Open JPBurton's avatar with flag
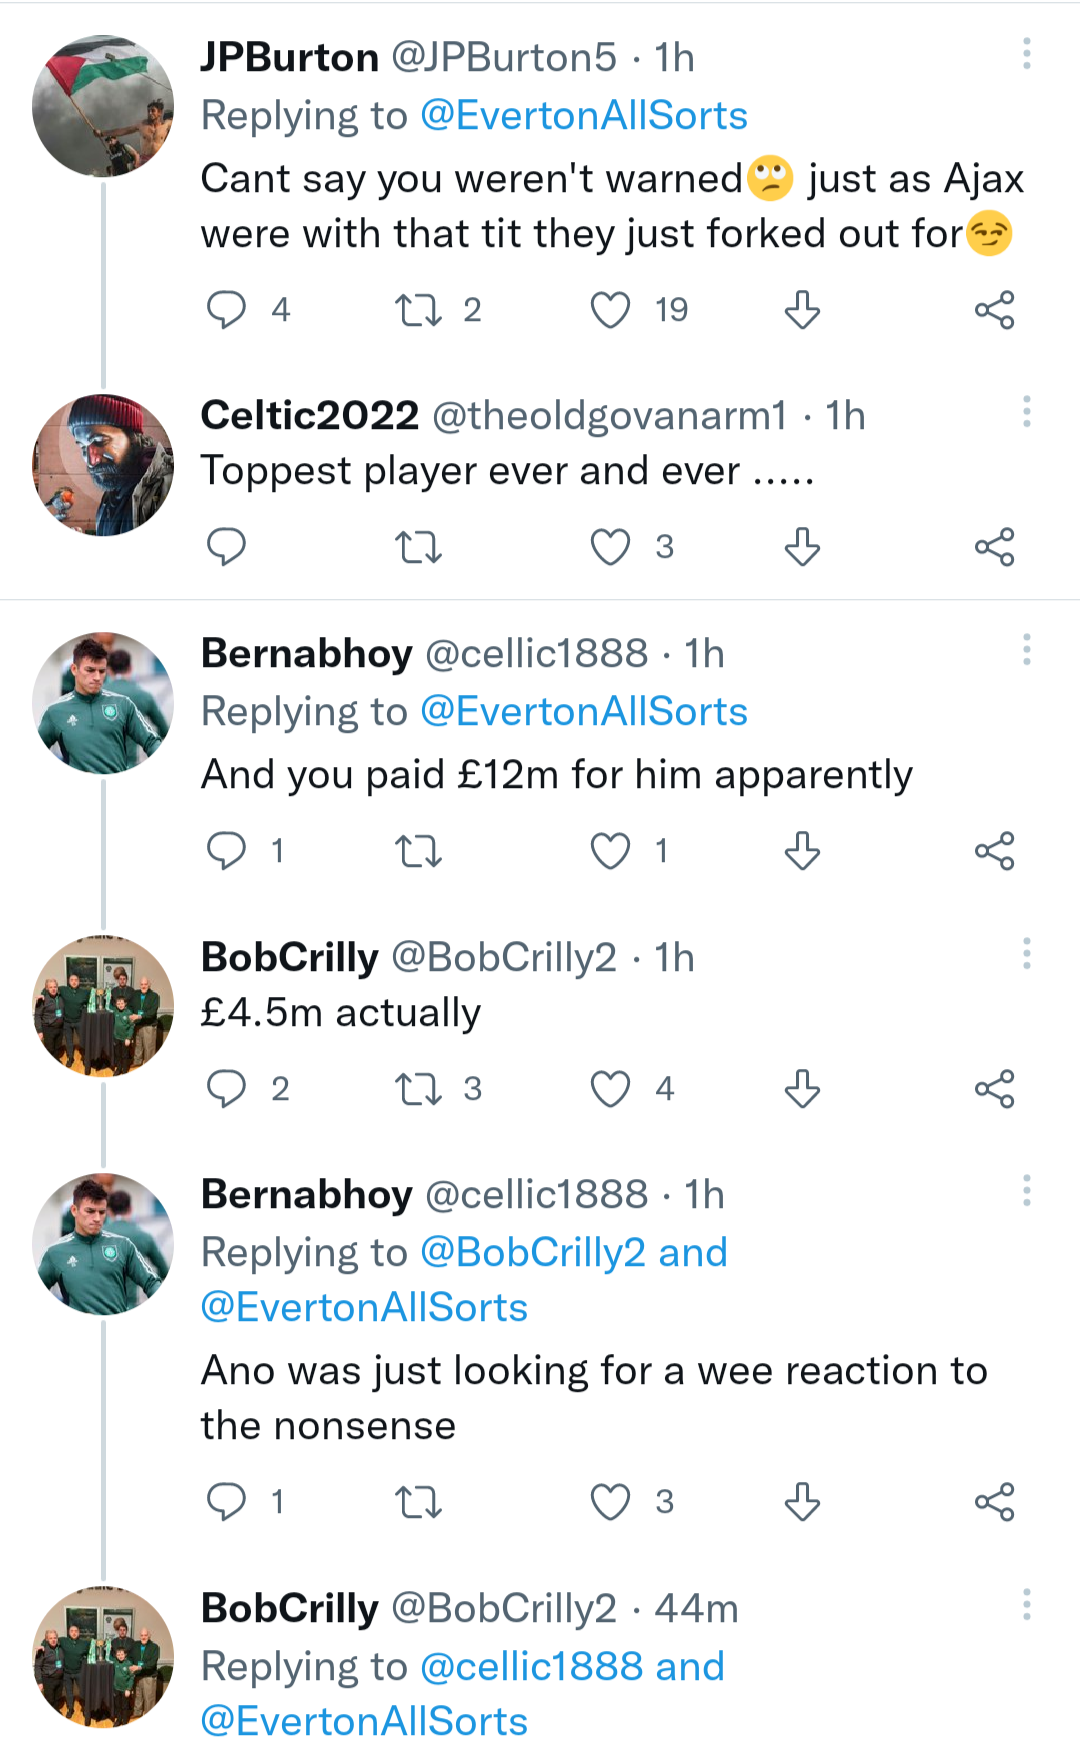Image resolution: width=1080 pixels, height=1755 pixels. 103,106
